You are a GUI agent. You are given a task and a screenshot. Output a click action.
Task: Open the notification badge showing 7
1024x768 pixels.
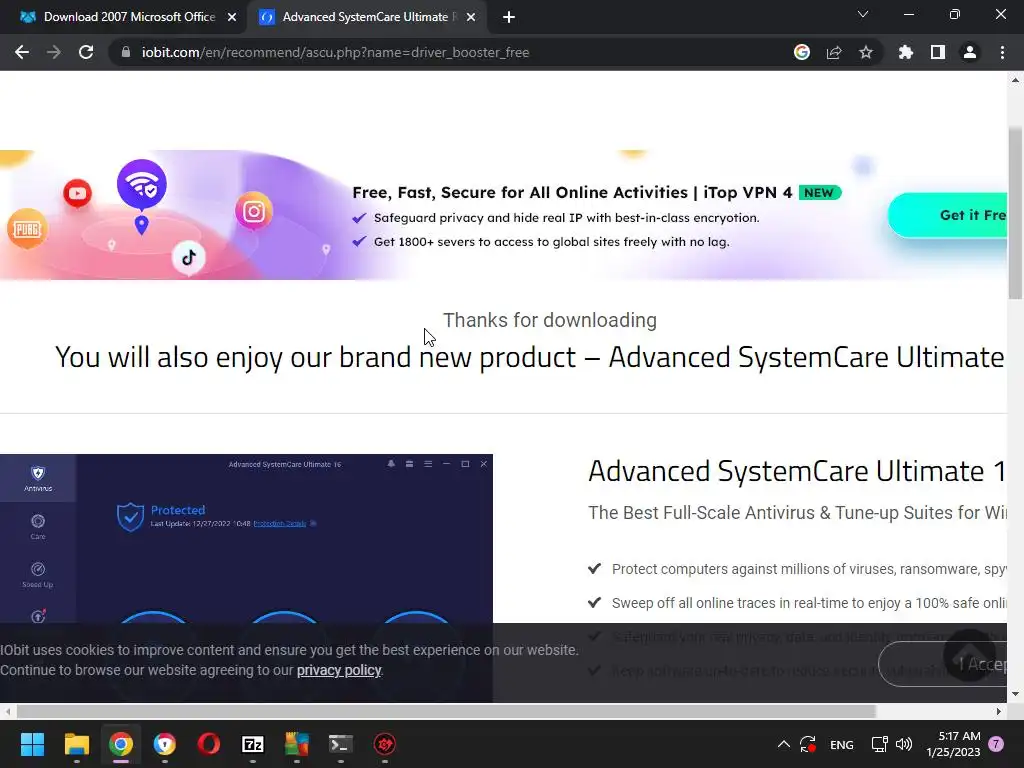996,744
